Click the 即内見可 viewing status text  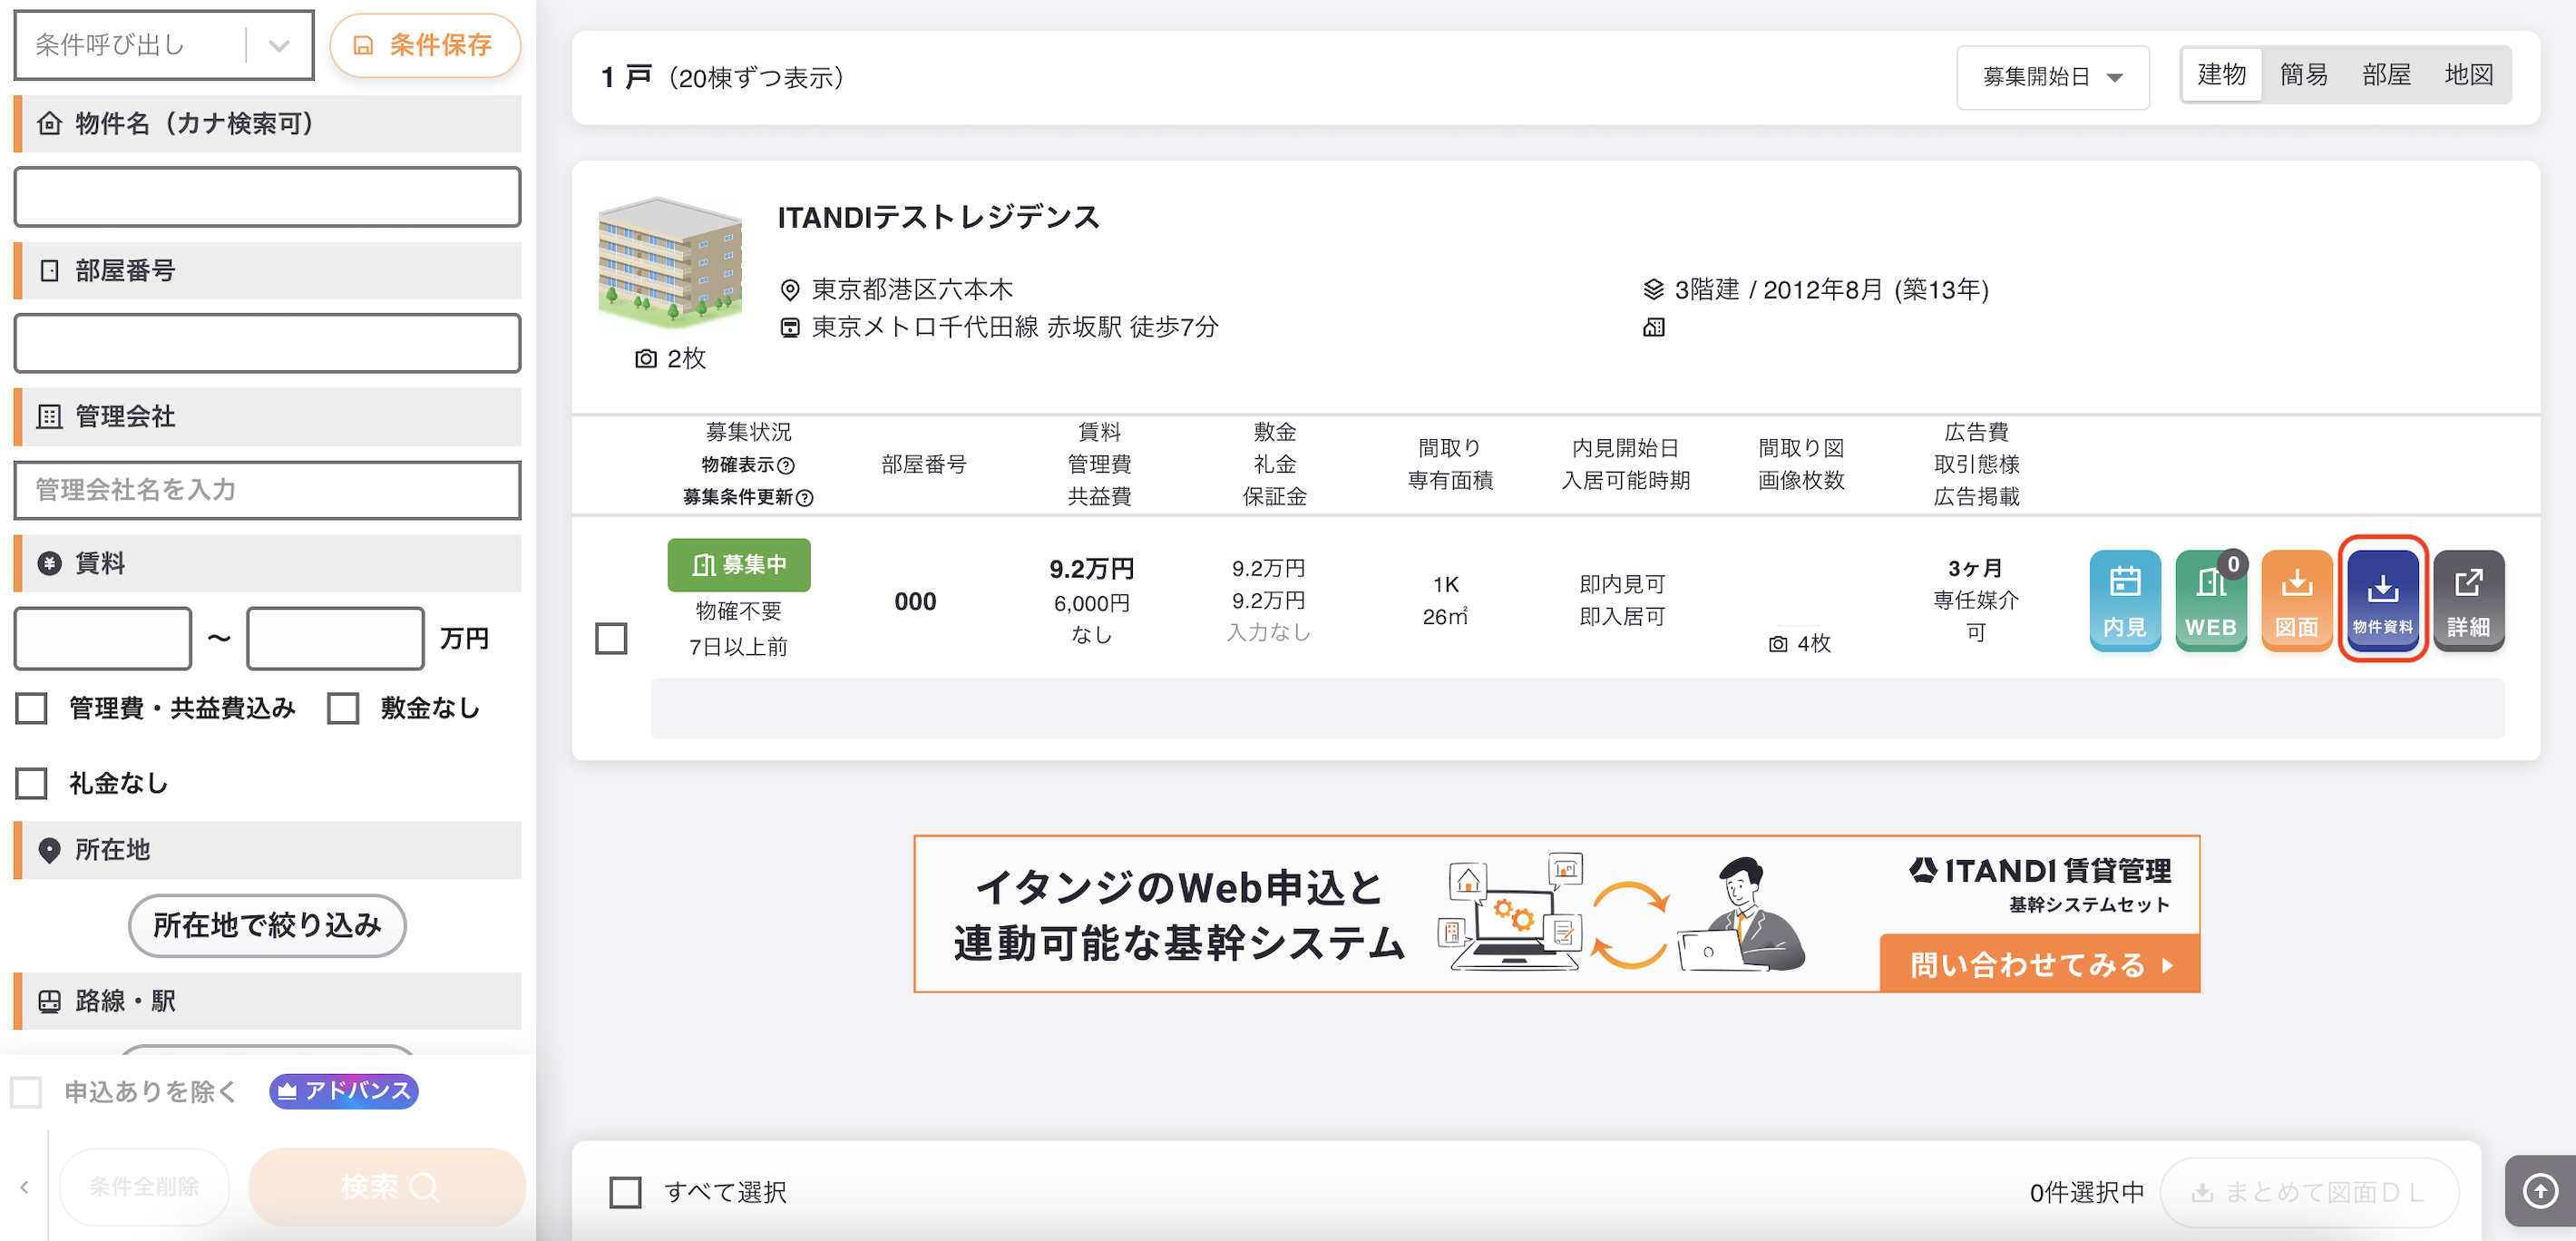pyautogui.click(x=1622, y=584)
